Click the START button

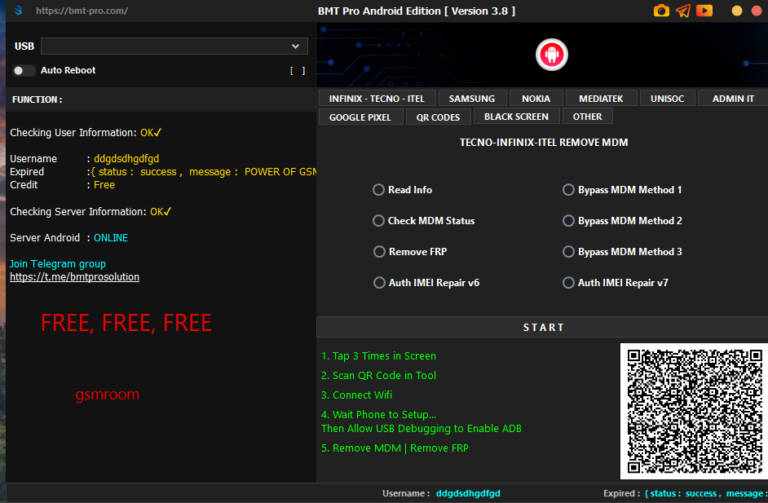point(543,327)
